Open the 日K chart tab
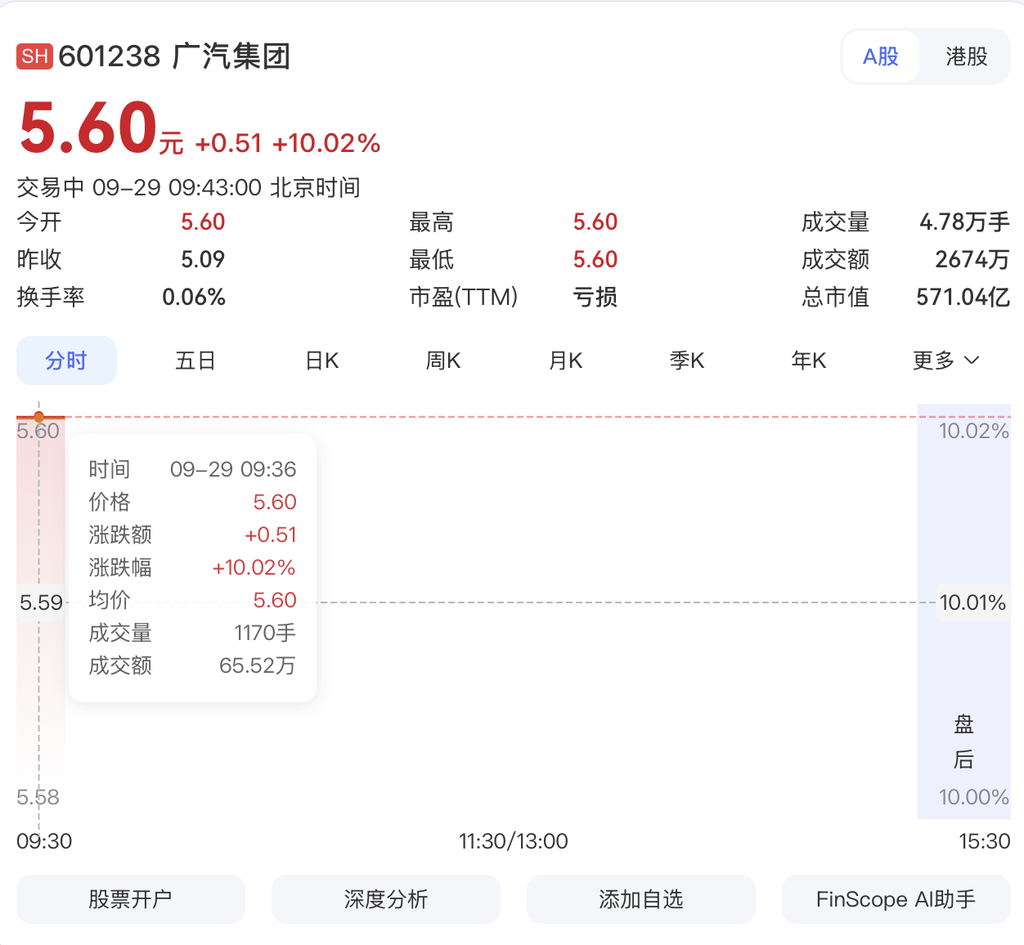The height and width of the screenshot is (945, 1024). tap(322, 360)
